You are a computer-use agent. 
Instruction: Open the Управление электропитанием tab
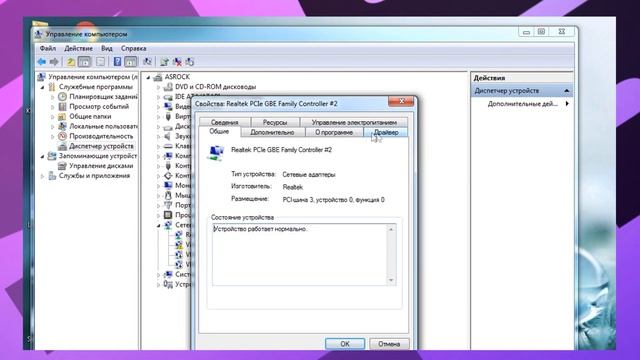click(354, 122)
